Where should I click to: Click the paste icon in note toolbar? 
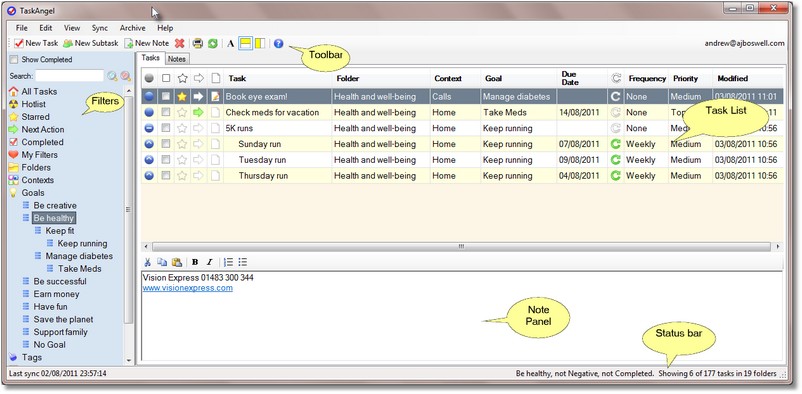tap(176, 262)
